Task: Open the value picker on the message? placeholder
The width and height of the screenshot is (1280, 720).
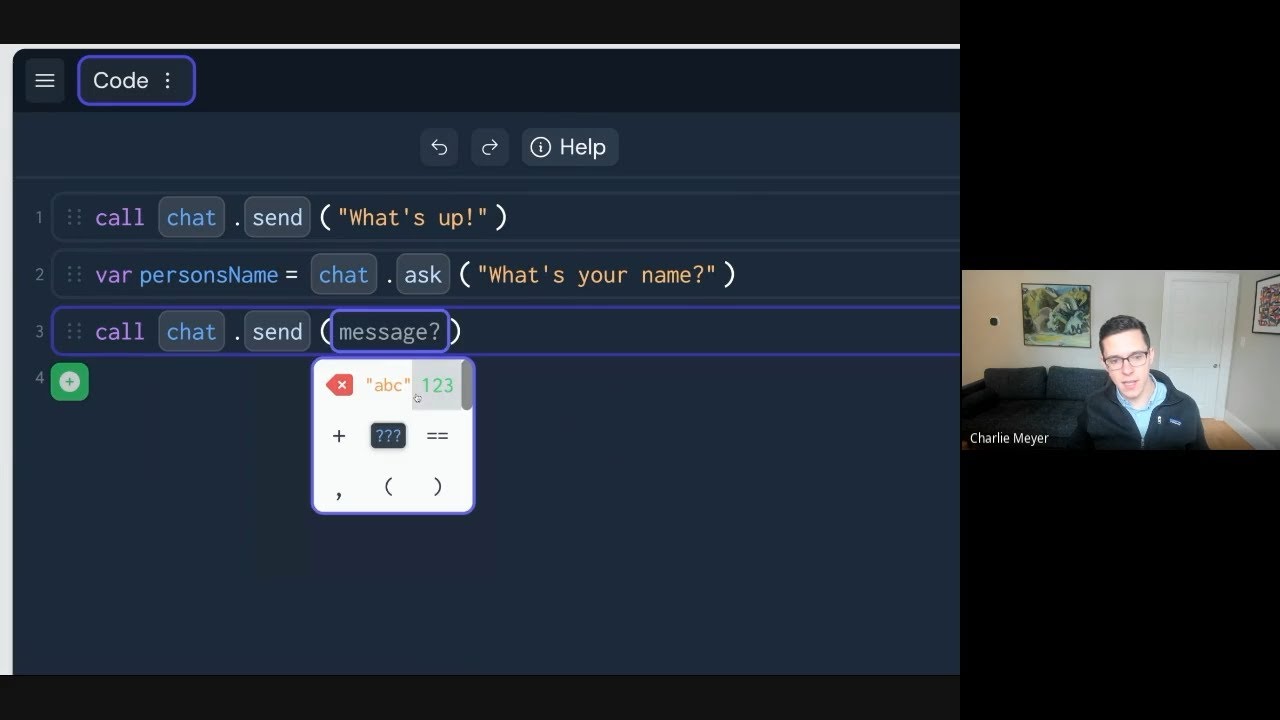Action: [389, 331]
